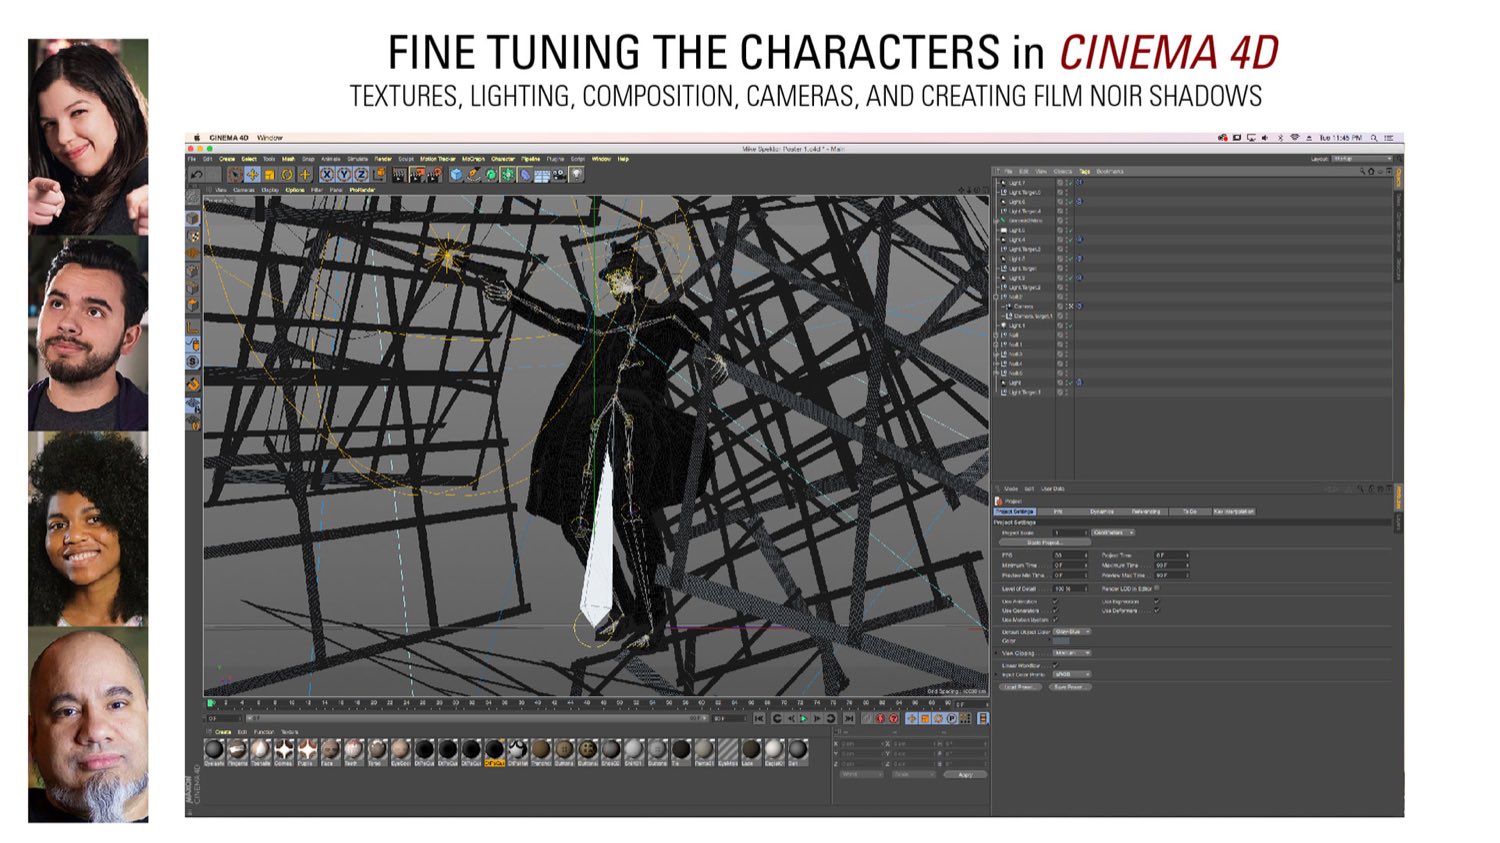Activate the Move tool in the toolbar
1500x843 pixels.
pyautogui.click(x=252, y=175)
